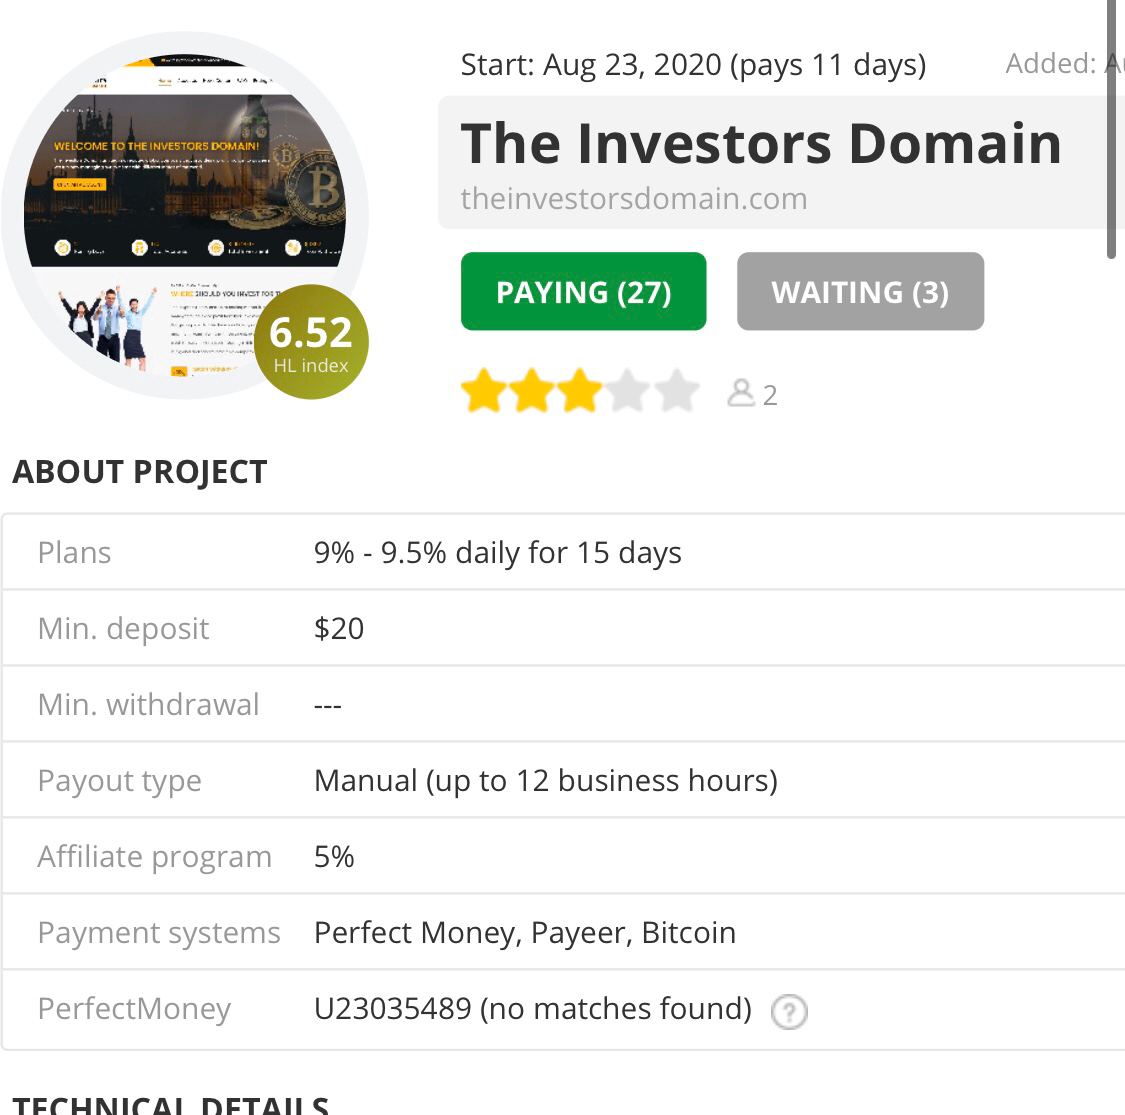
Task: Click the second gold rating star
Action: [531, 391]
